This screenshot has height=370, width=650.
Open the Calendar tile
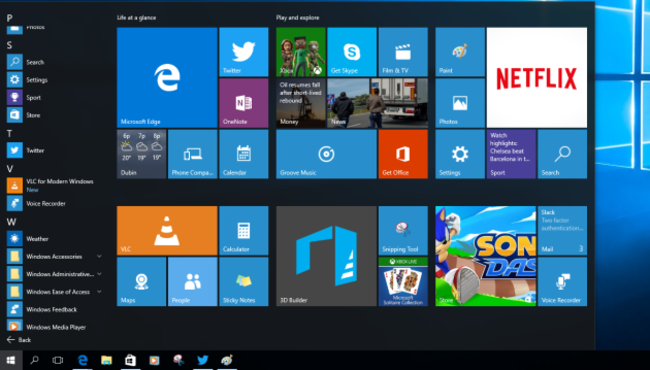pyautogui.click(x=244, y=154)
